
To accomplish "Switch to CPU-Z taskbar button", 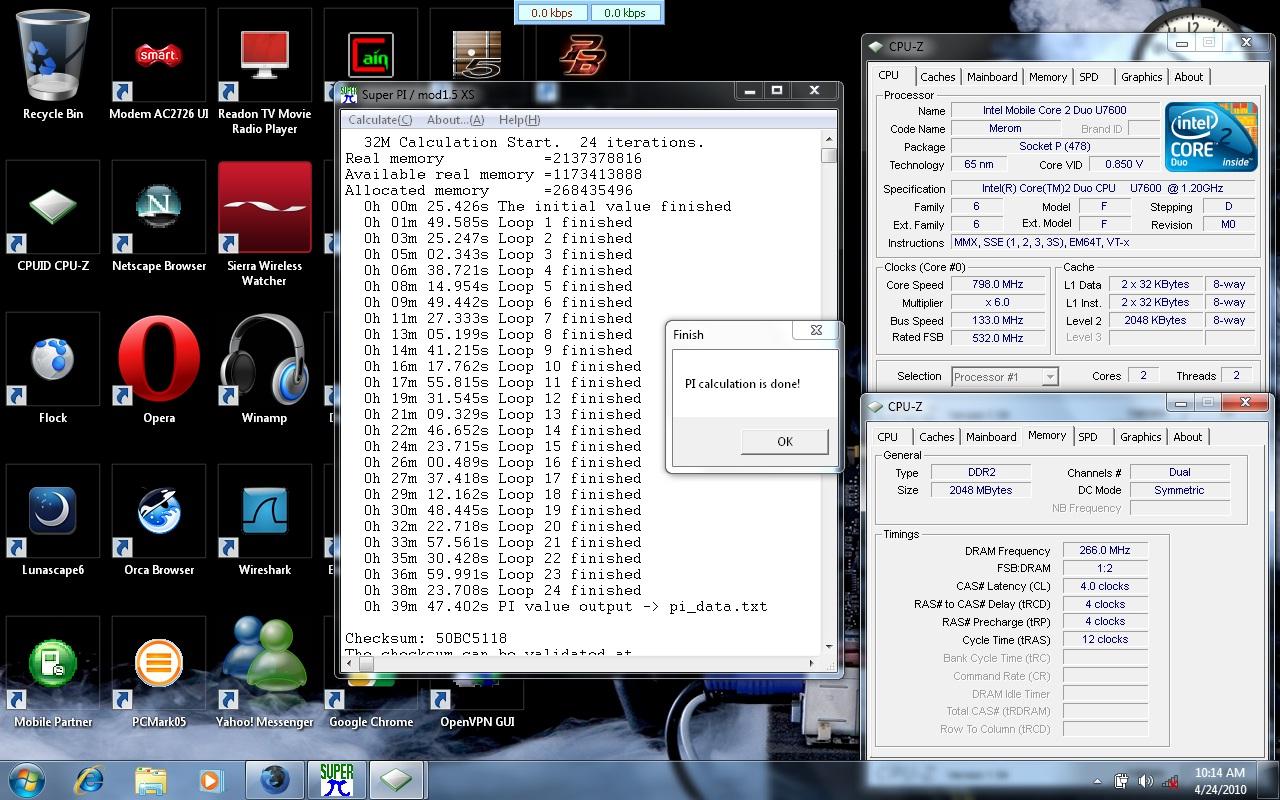I will (x=397, y=779).
